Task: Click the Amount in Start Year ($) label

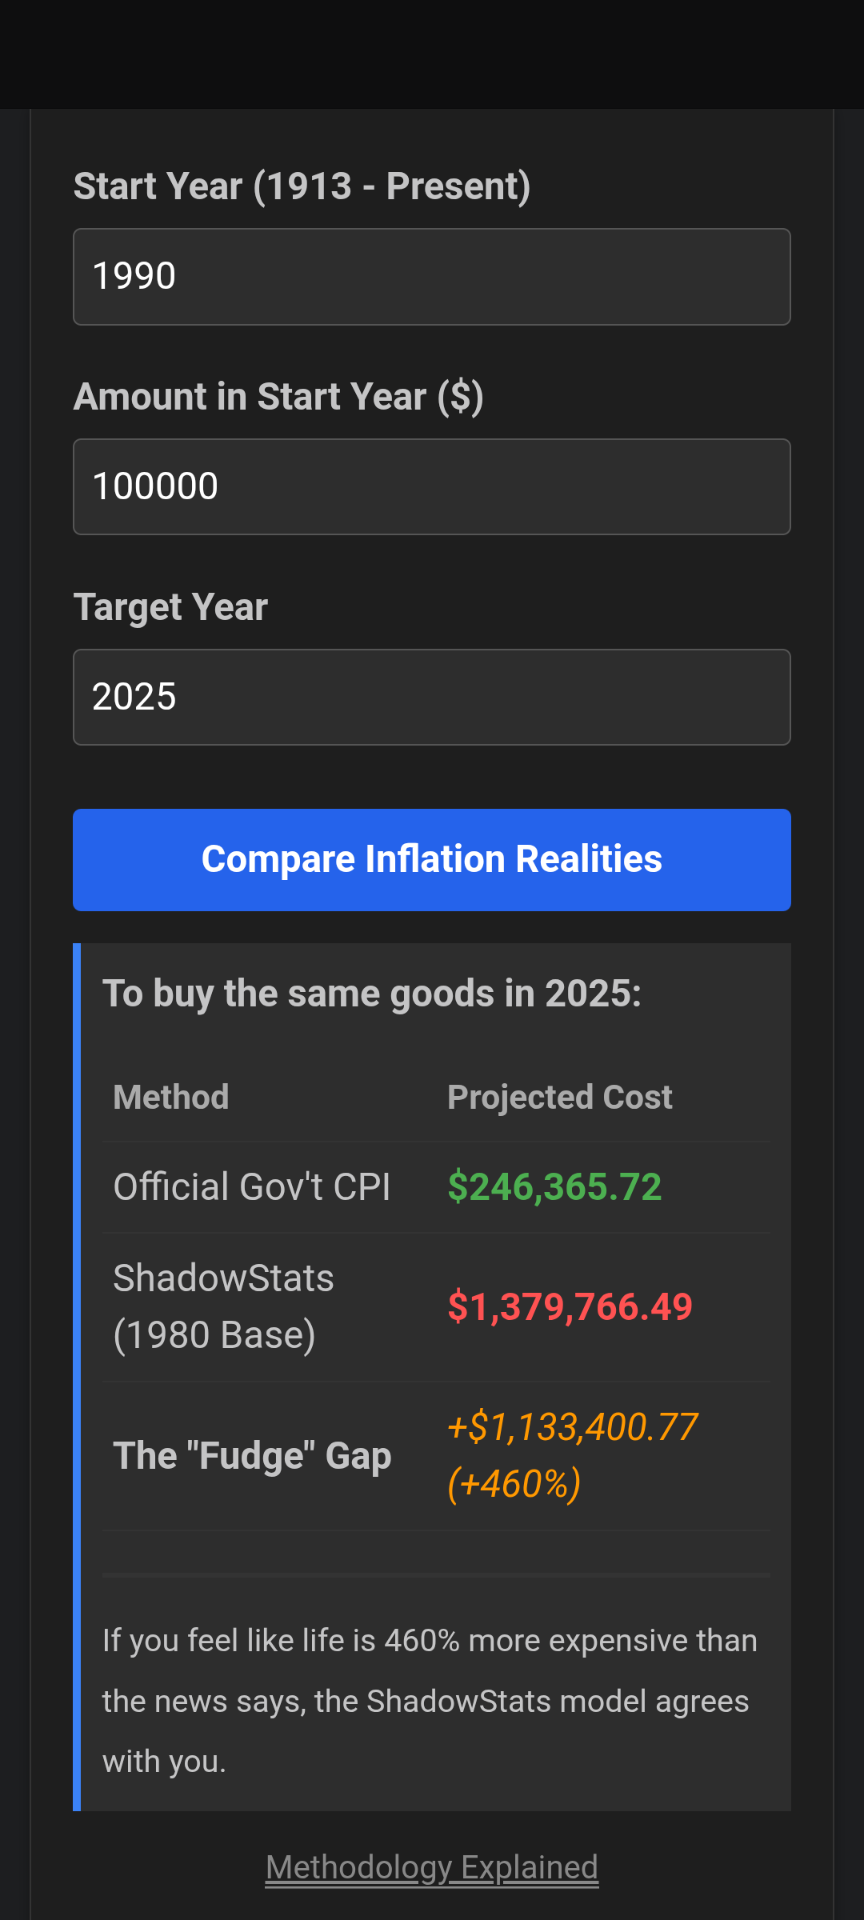Action: coord(279,397)
